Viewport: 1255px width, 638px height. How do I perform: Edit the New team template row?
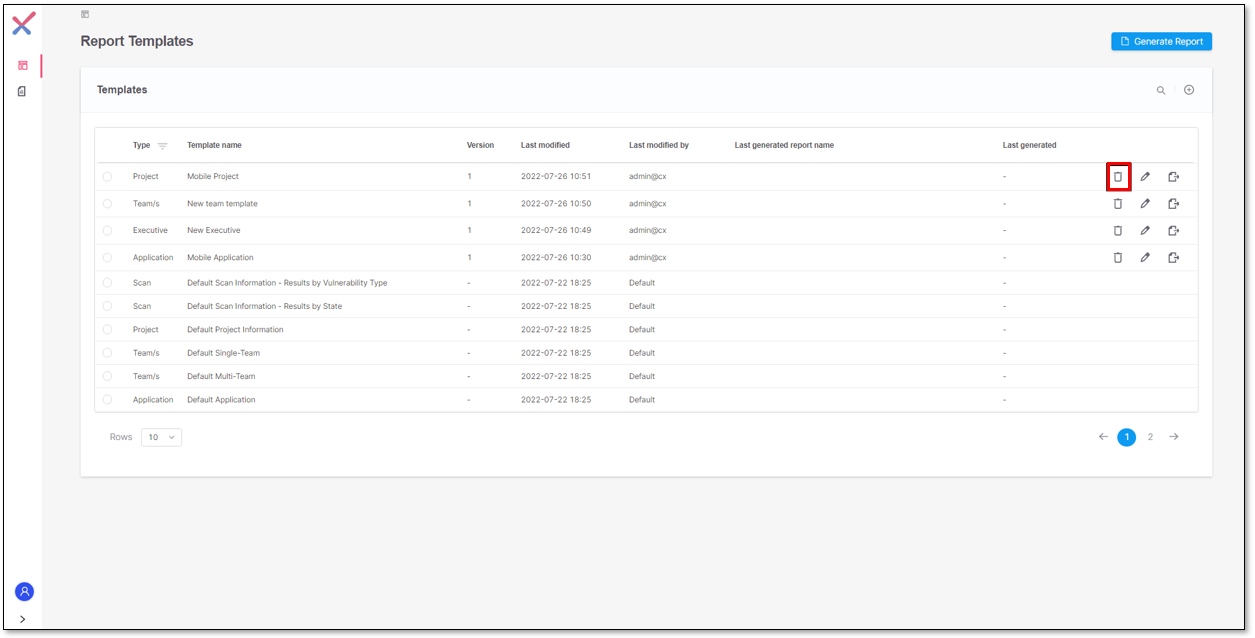pyautogui.click(x=1145, y=204)
